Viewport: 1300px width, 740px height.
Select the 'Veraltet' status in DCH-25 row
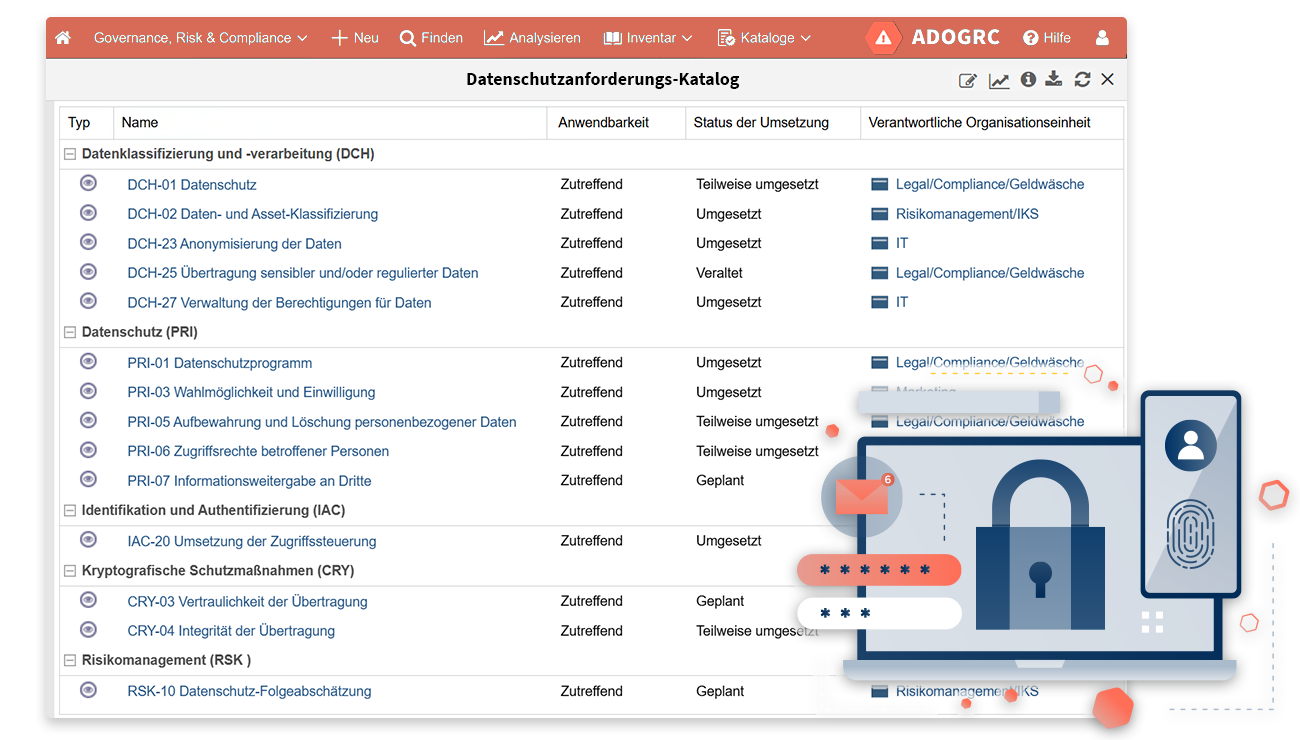(x=720, y=272)
